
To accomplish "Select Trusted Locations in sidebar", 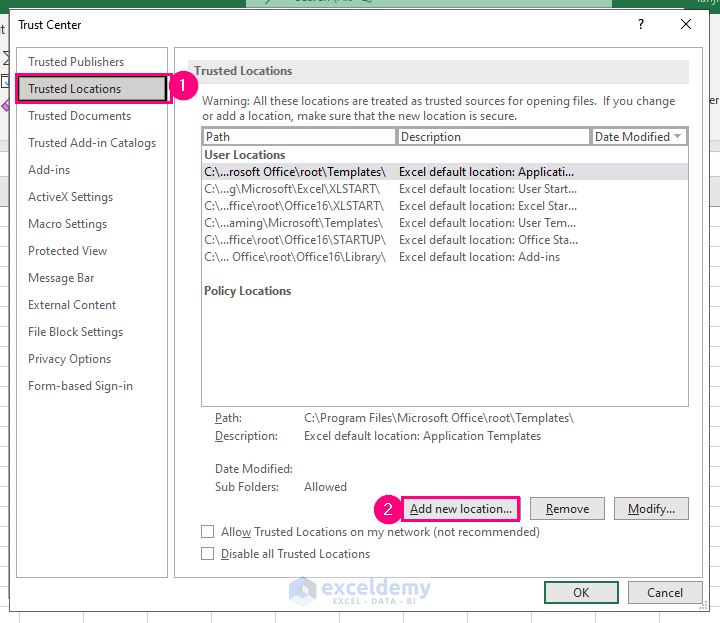I will coord(92,89).
